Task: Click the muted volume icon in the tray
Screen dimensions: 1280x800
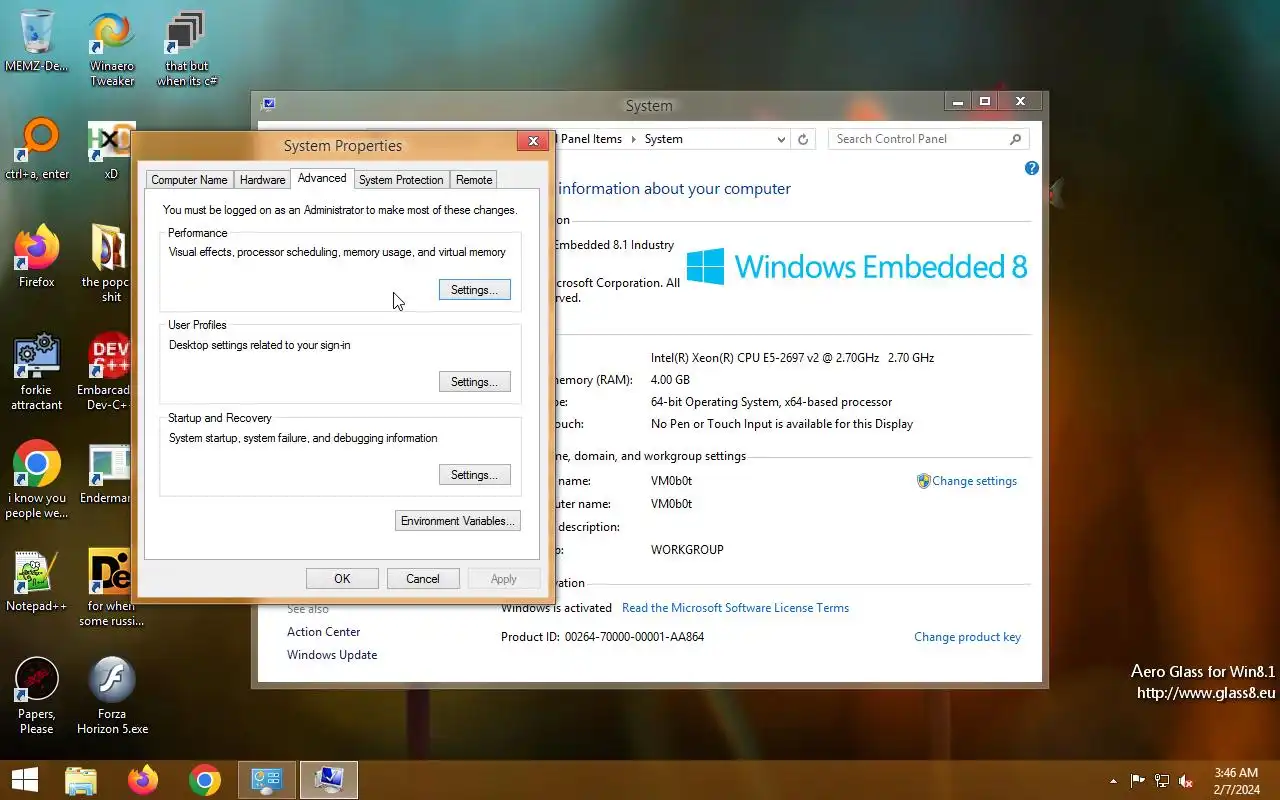Action: pyautogui.click(x=1186, y=781)
